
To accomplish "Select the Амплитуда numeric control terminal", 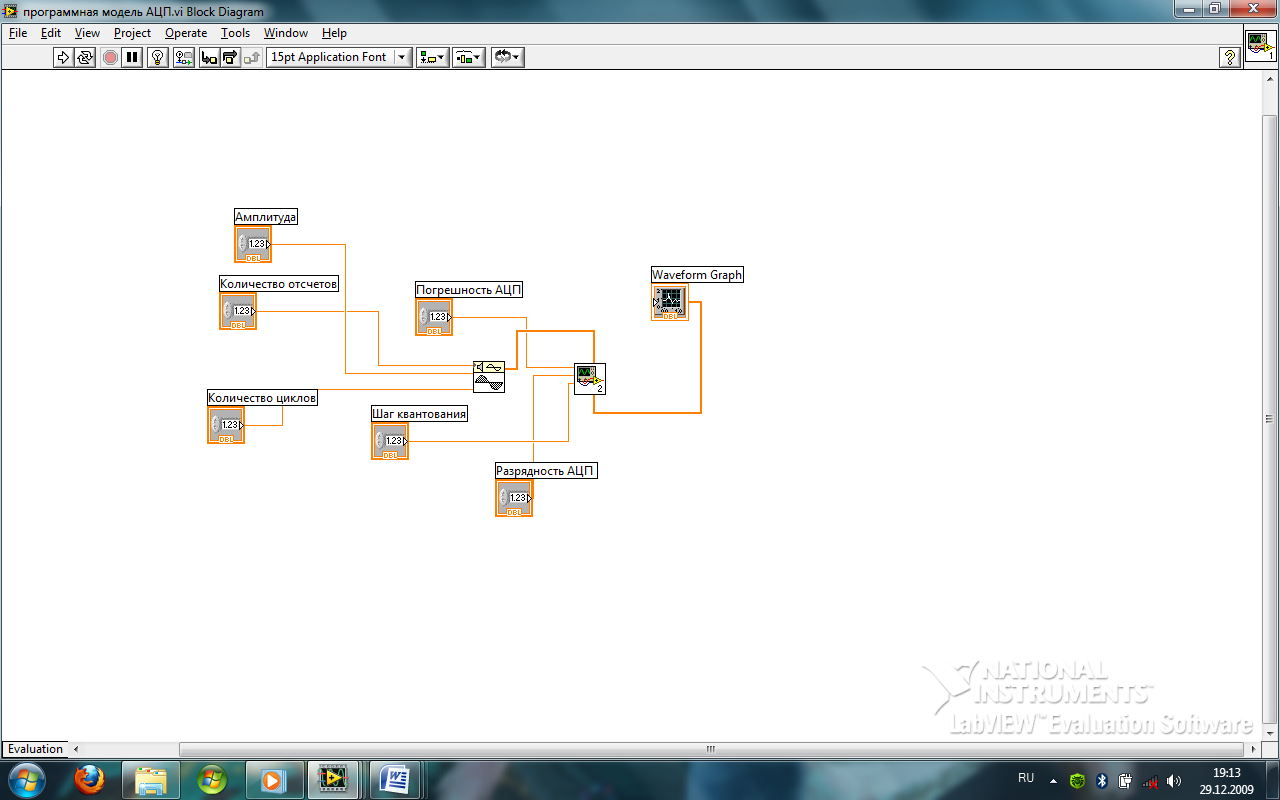I will tap(253, 244).
